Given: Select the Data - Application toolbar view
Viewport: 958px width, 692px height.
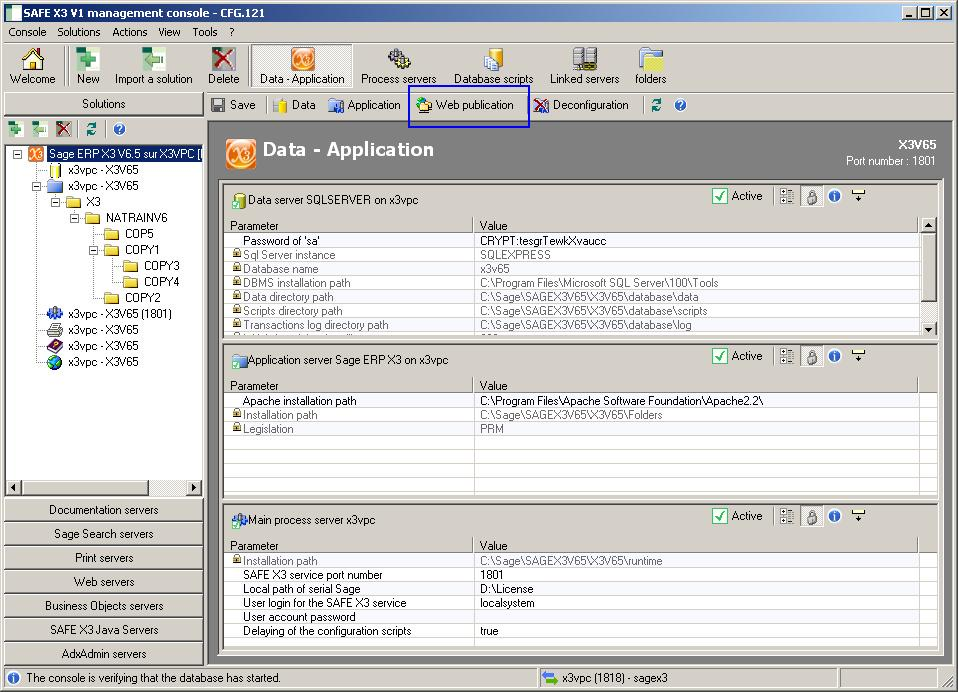Looking at the screenshot, I should coord(302,66).
